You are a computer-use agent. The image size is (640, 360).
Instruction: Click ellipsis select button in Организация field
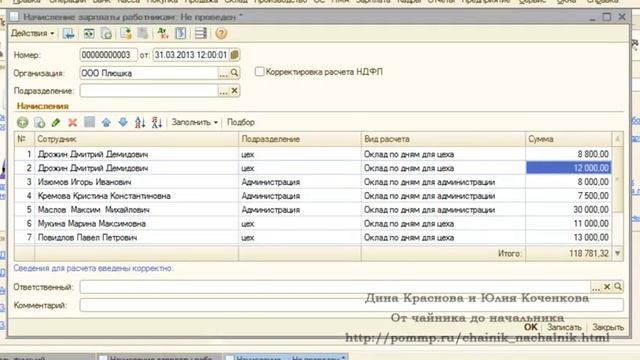tap(223, 73)
